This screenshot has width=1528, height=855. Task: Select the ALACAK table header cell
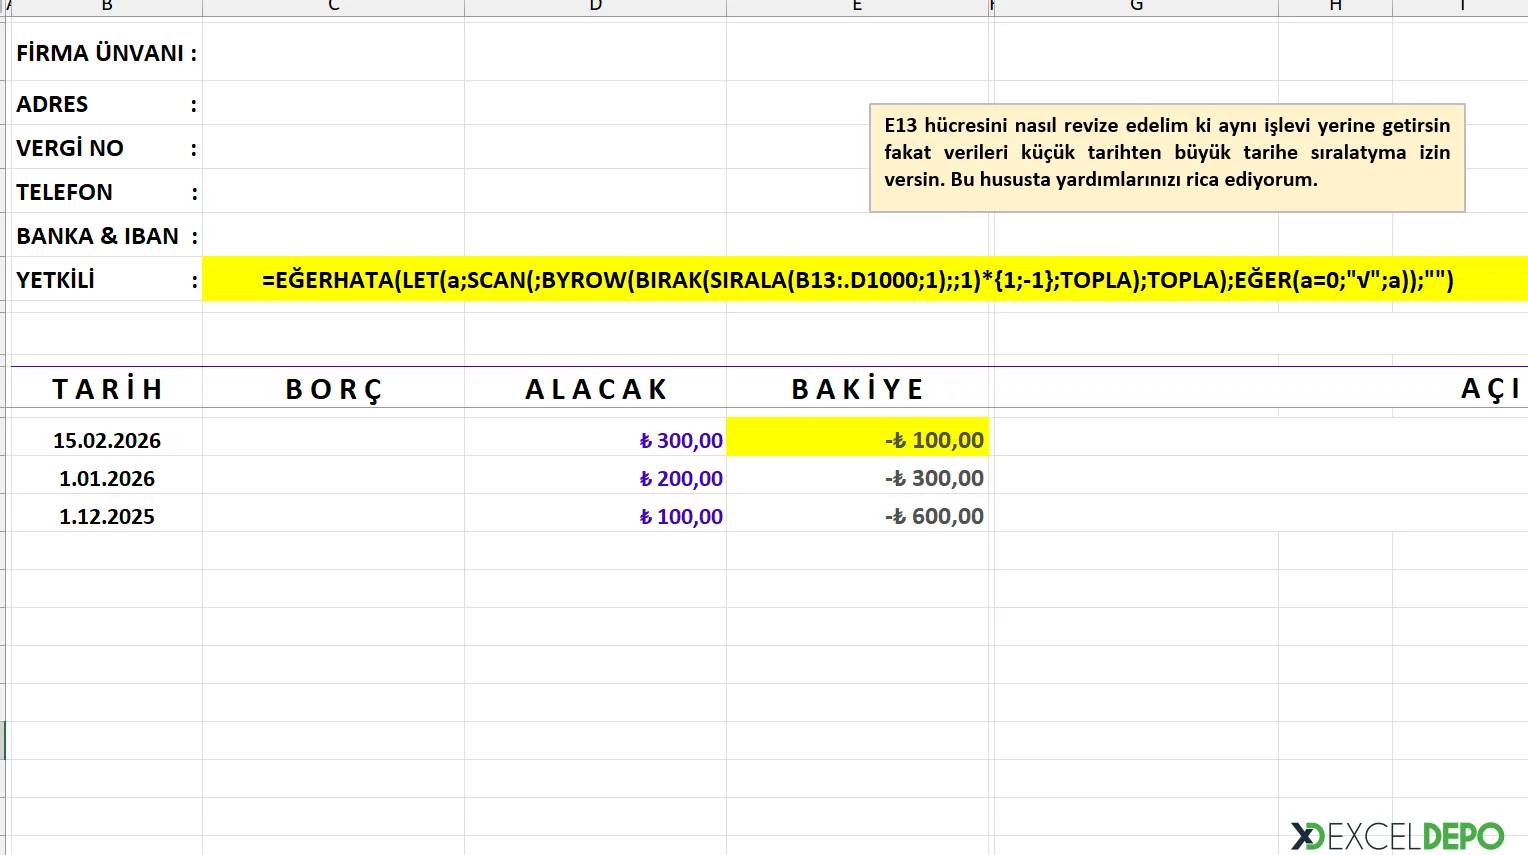(596, 389)
